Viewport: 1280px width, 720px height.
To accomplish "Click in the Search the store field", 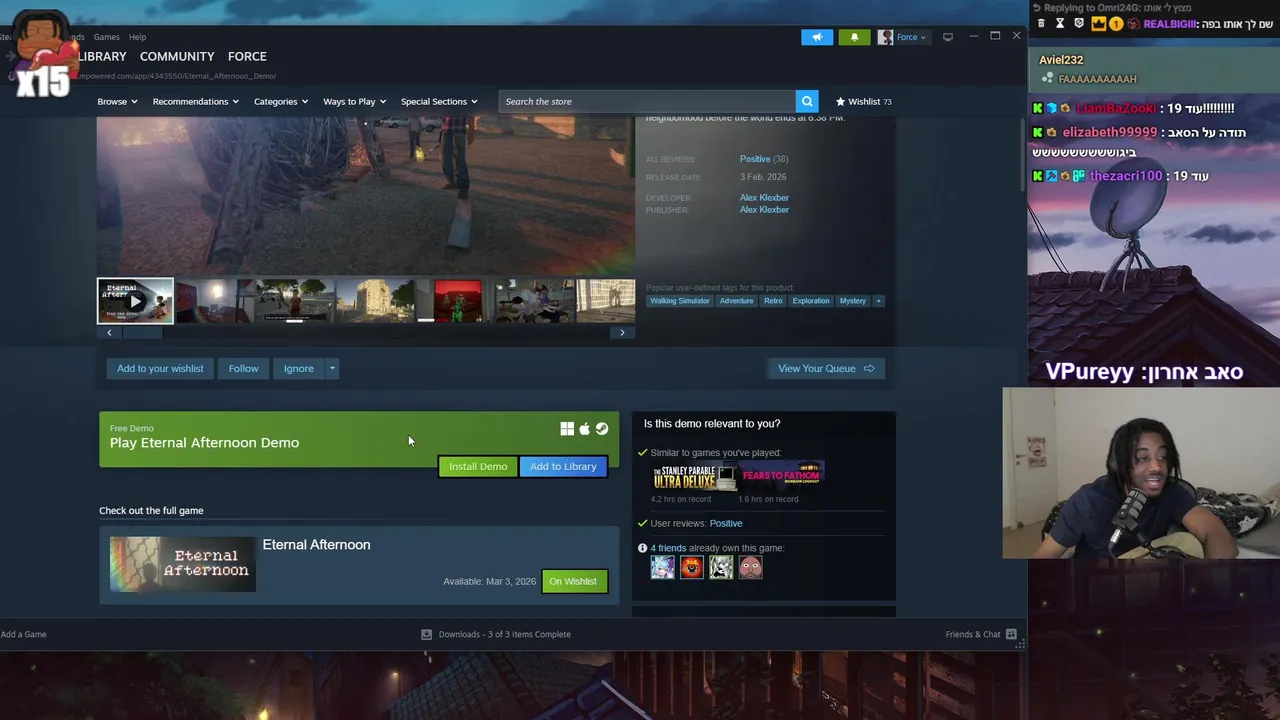I will (x=647, y=101).
